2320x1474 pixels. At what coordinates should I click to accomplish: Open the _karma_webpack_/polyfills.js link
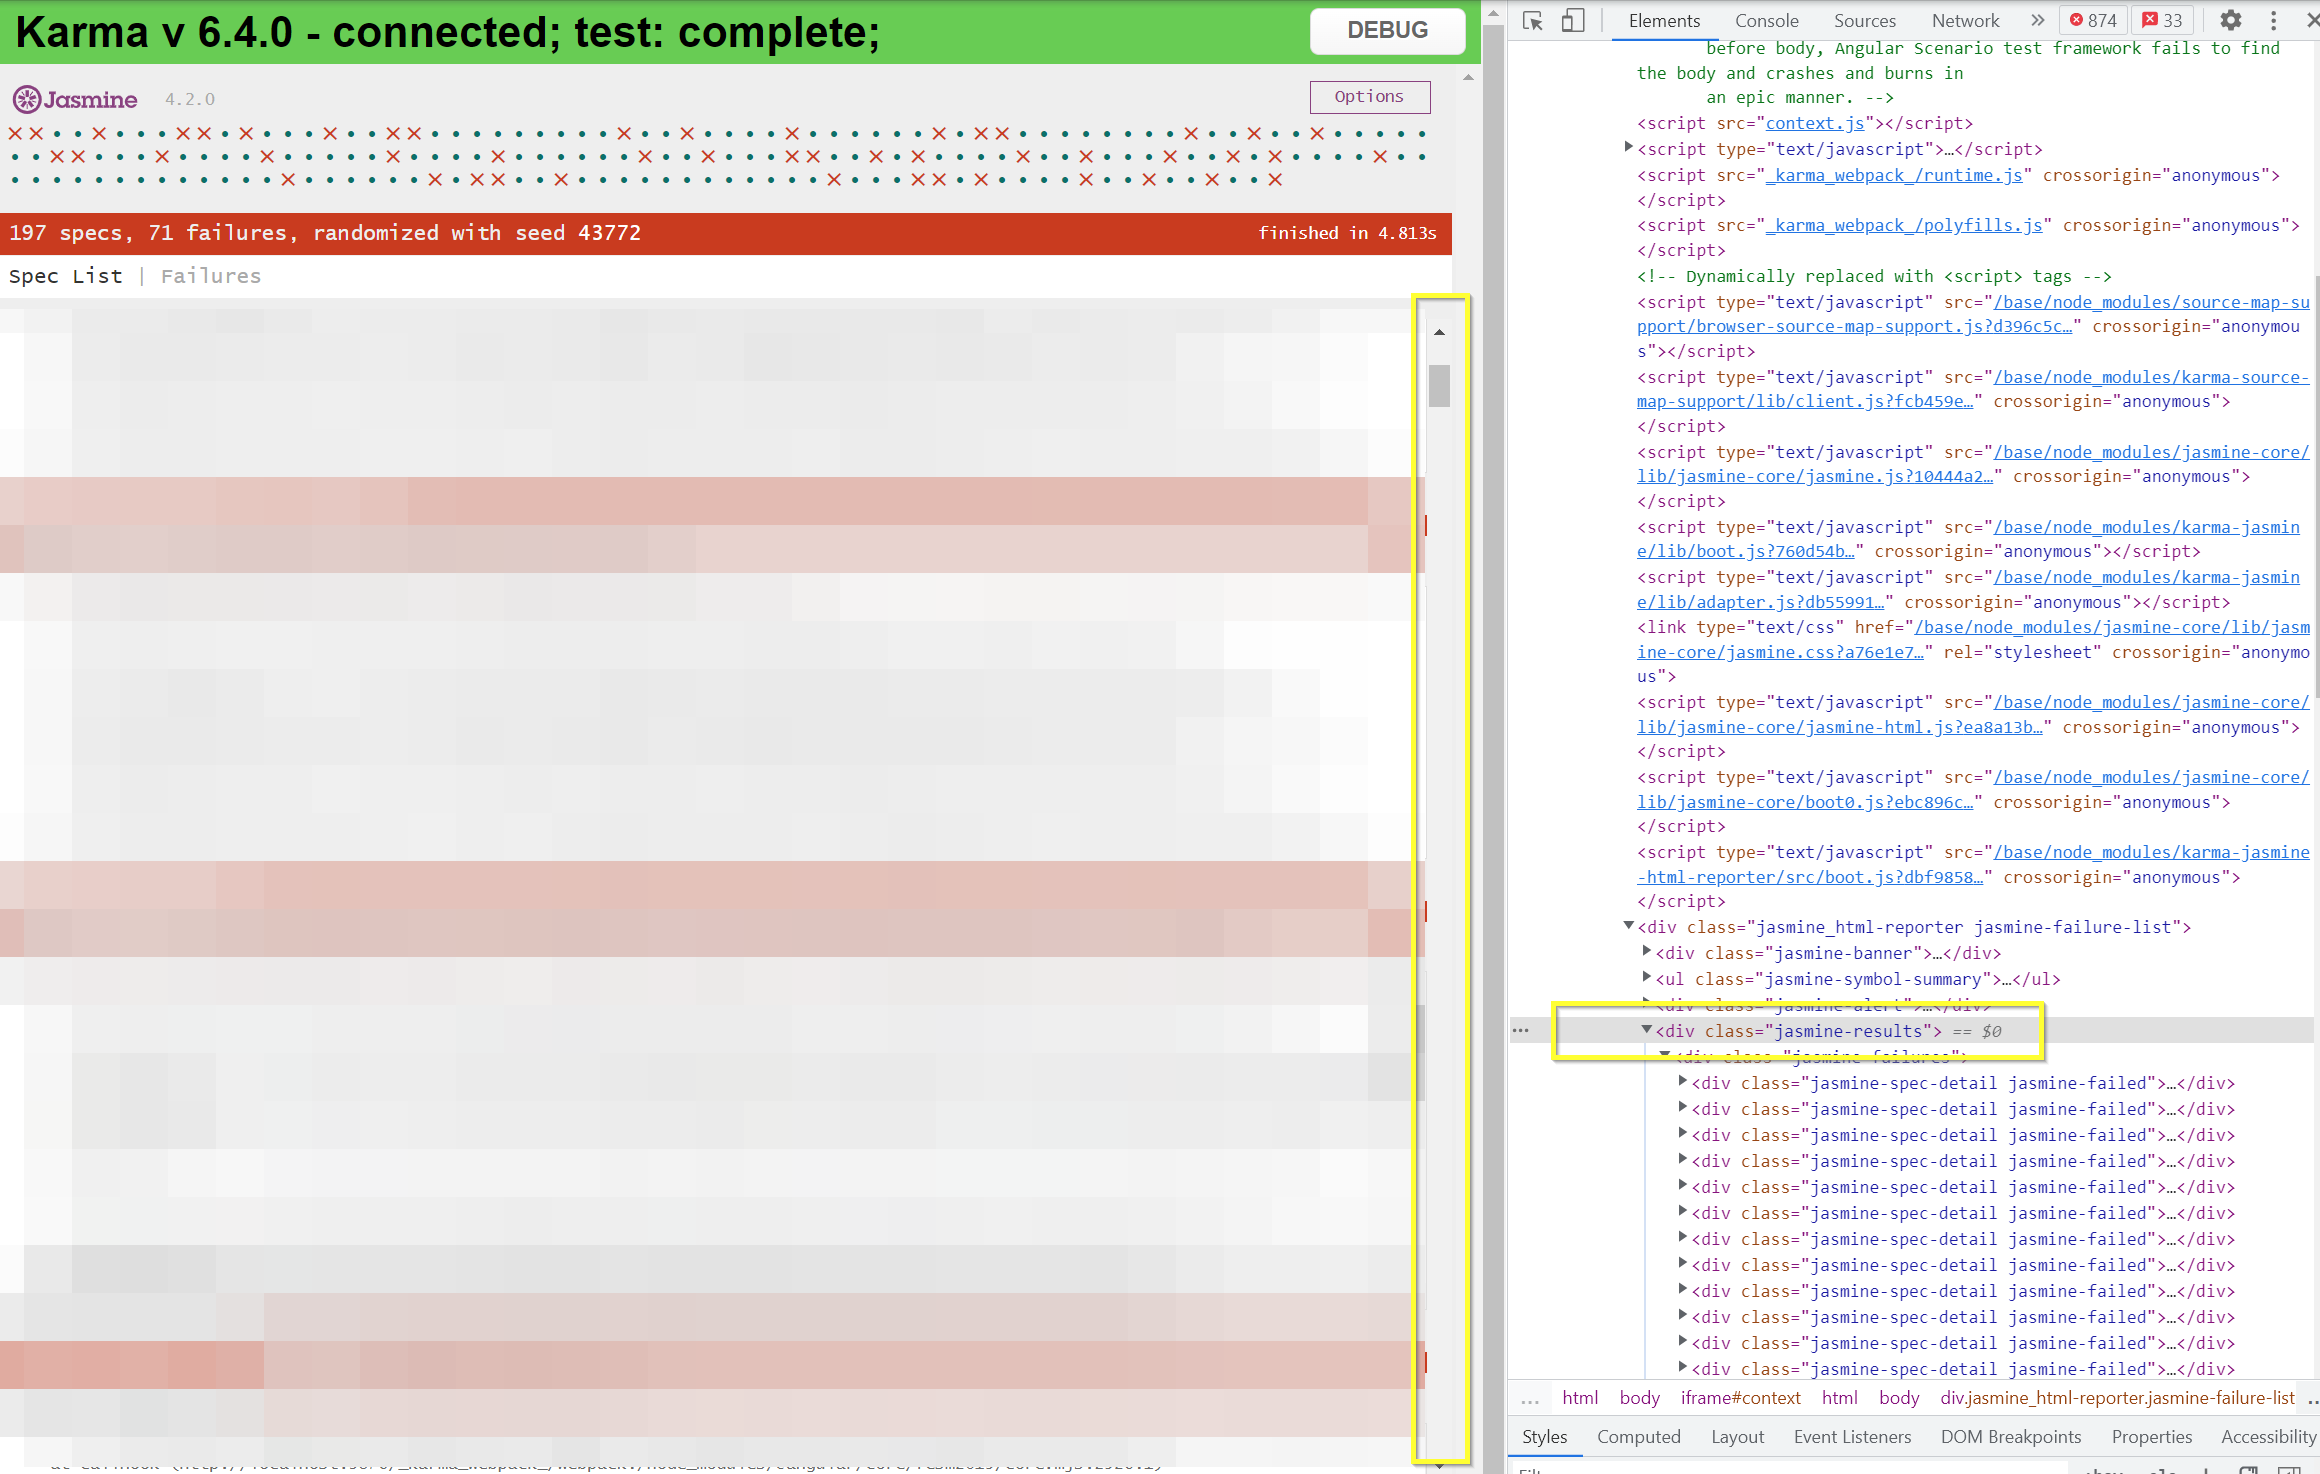[1904, 225]
